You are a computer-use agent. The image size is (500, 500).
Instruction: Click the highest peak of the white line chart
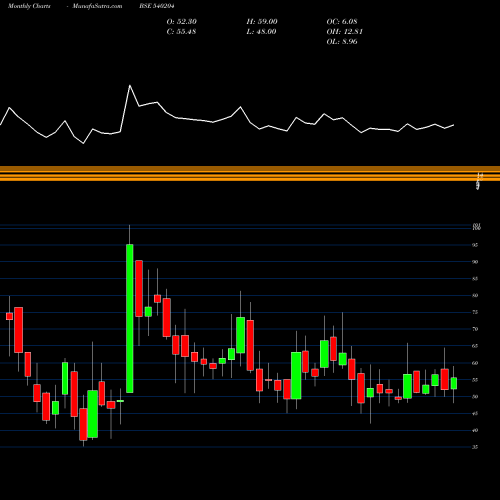click(x=130, y=86)
